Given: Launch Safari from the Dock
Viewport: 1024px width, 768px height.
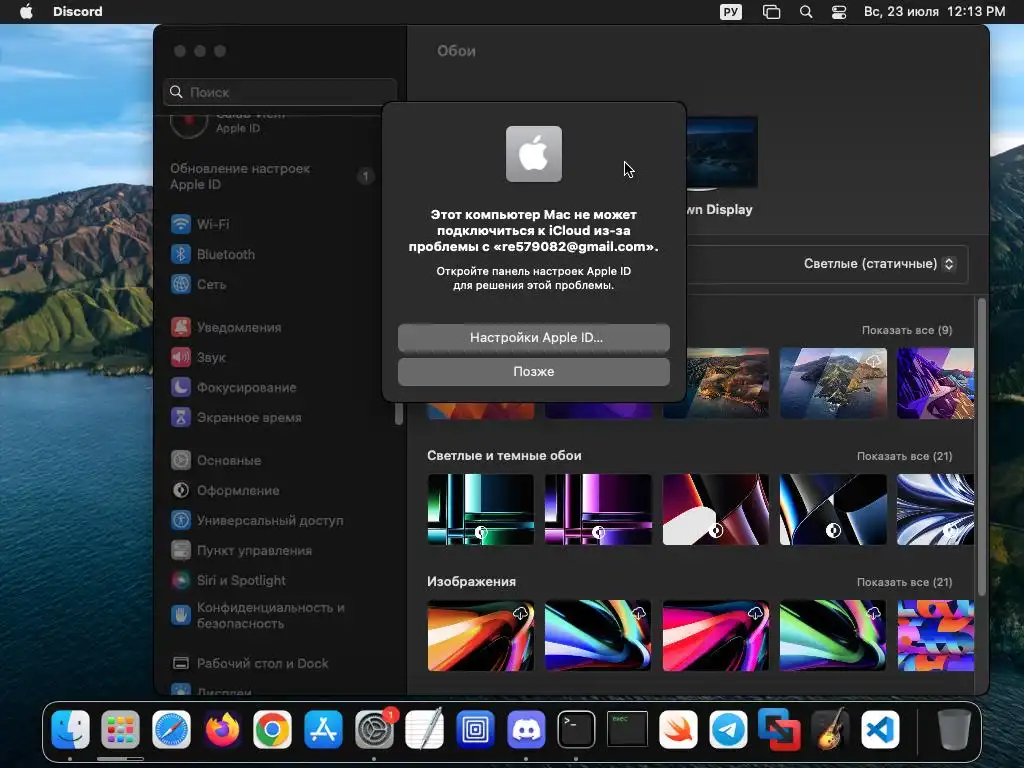Looking at the screenshot, I should 172,729.
